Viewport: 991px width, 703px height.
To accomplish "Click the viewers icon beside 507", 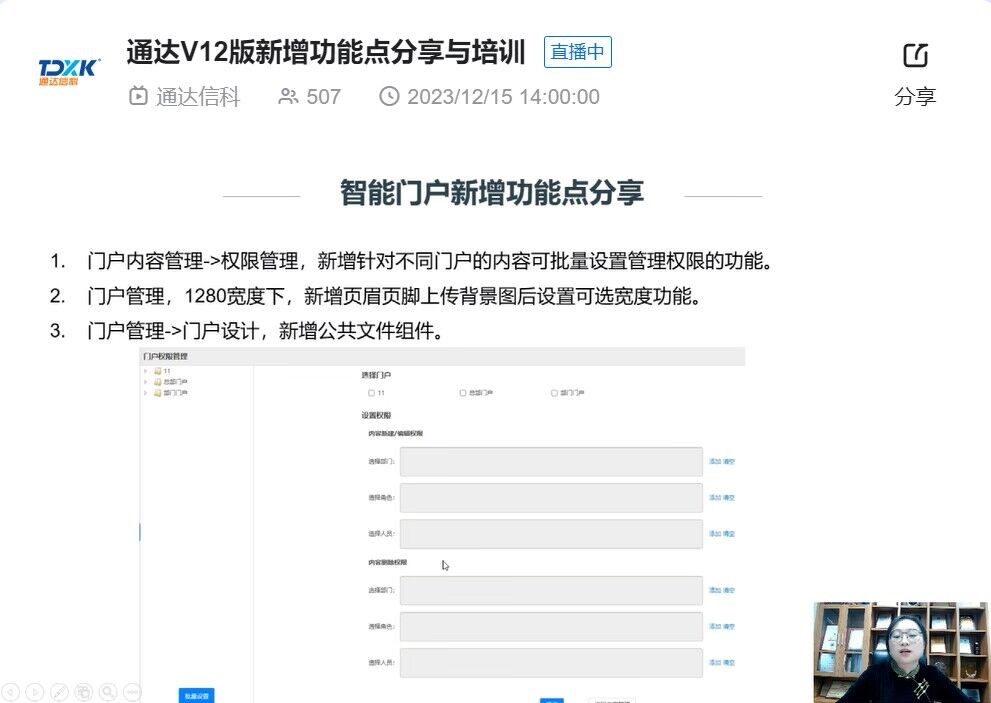I will 288,97.
